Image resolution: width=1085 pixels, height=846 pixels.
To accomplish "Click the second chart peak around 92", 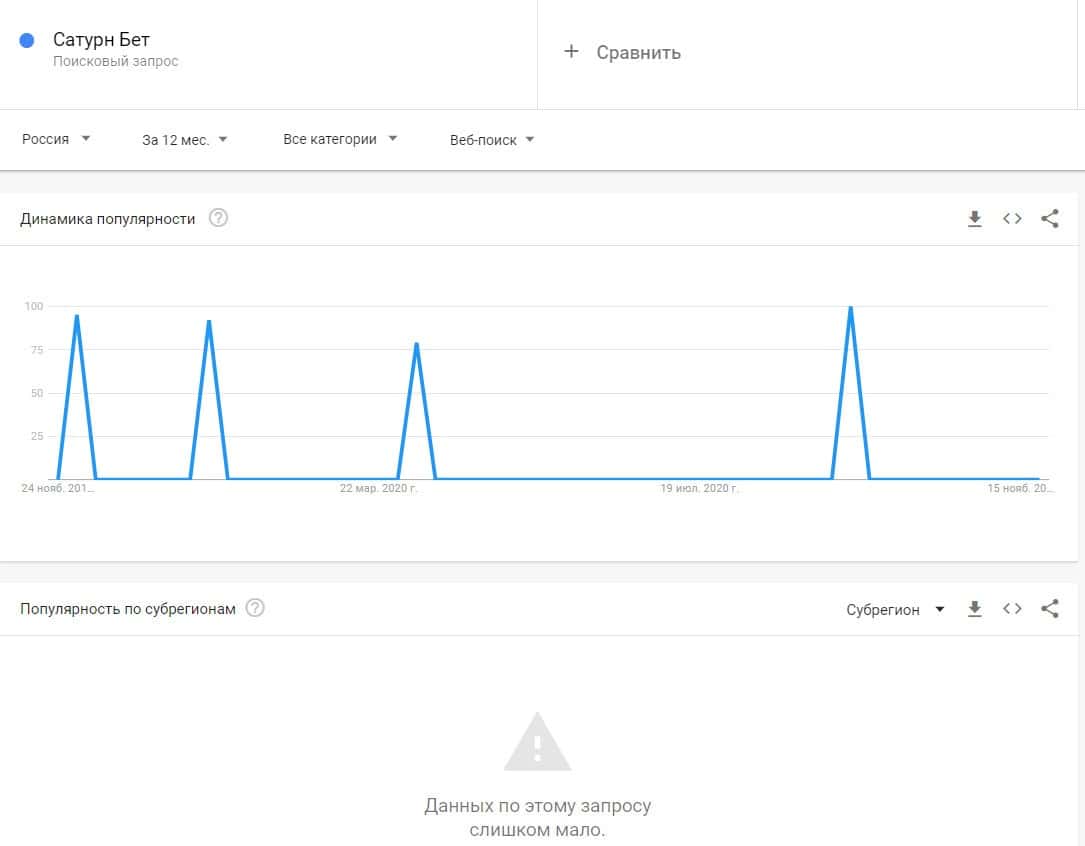I will 209,322.
